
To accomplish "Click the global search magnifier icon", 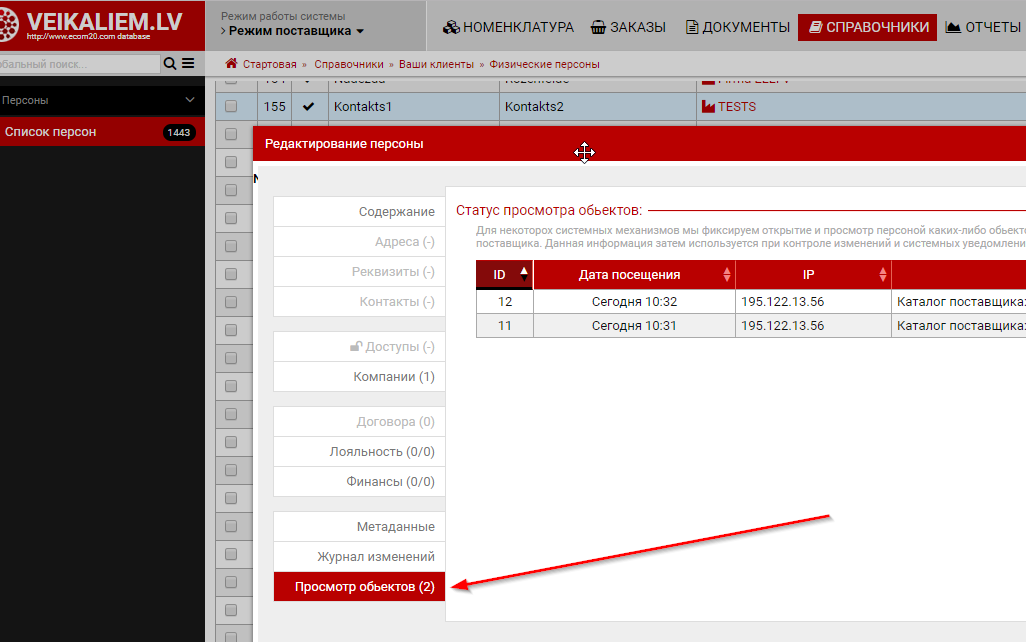I will click(x=170, y=64).
